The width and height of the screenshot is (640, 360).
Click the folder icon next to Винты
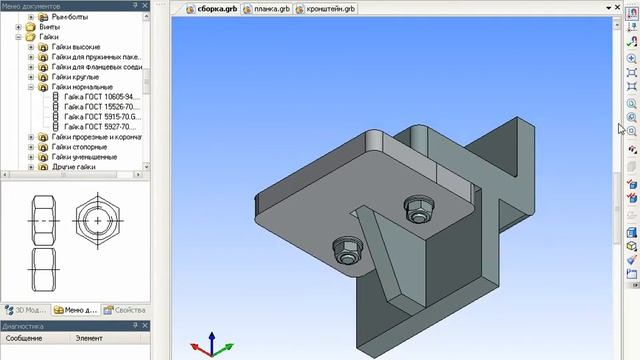(31, 27)
